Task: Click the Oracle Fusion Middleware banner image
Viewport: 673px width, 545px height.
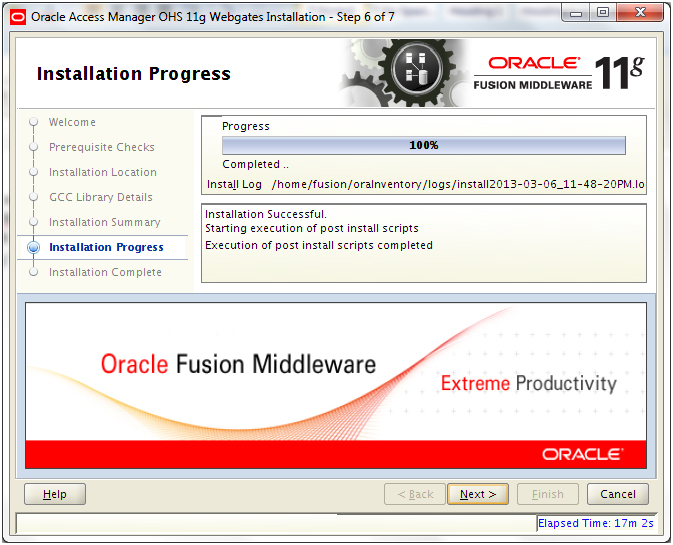Action: [336, 385]
